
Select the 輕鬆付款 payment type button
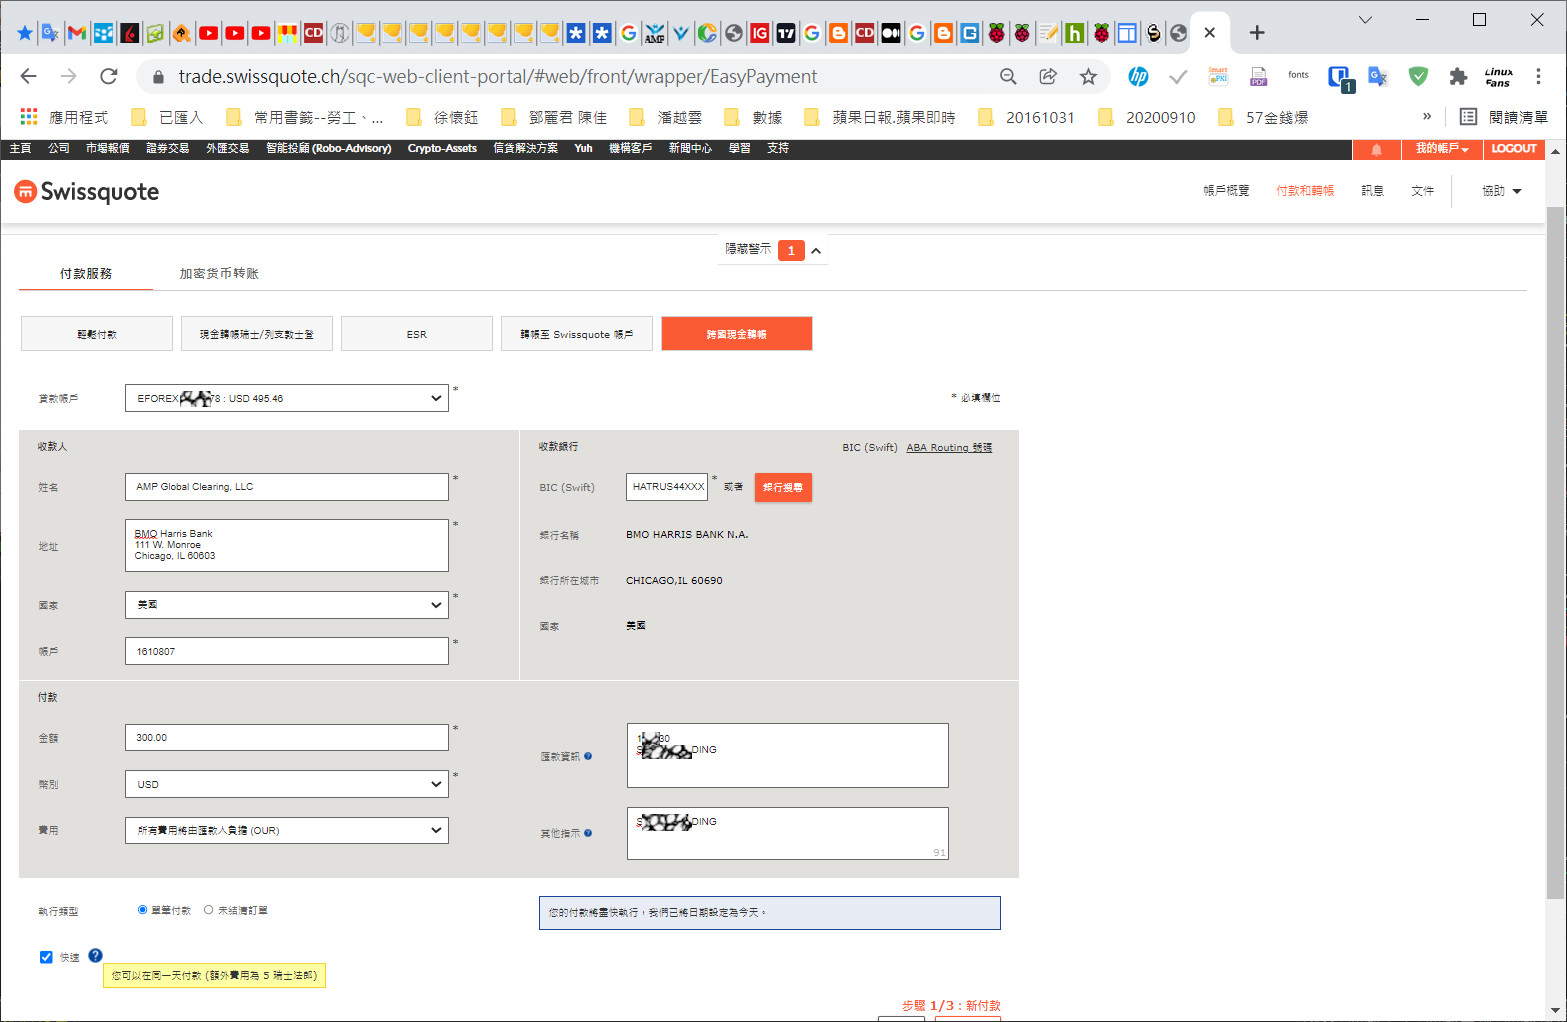(x=97, y=334)
